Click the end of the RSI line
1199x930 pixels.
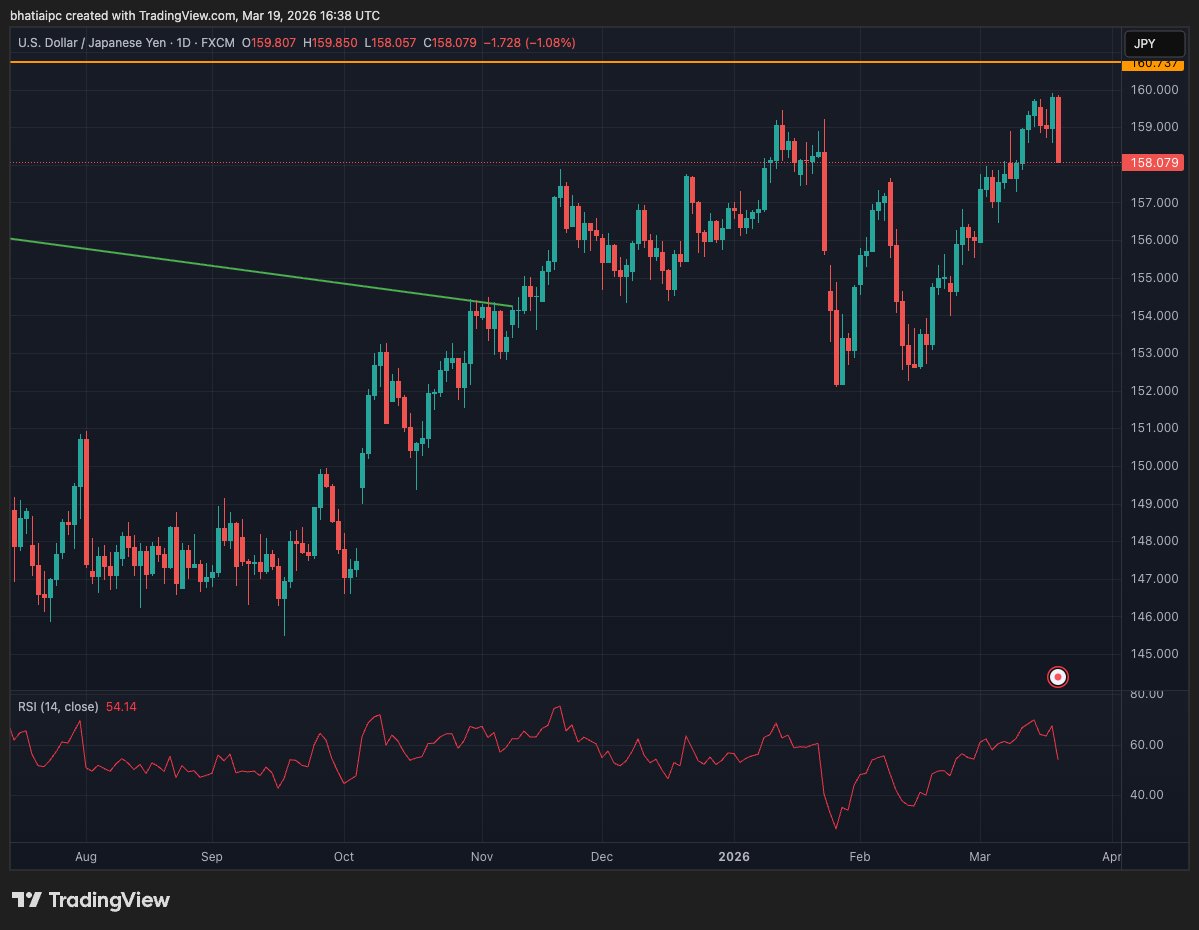click(x=1058, y=759)
